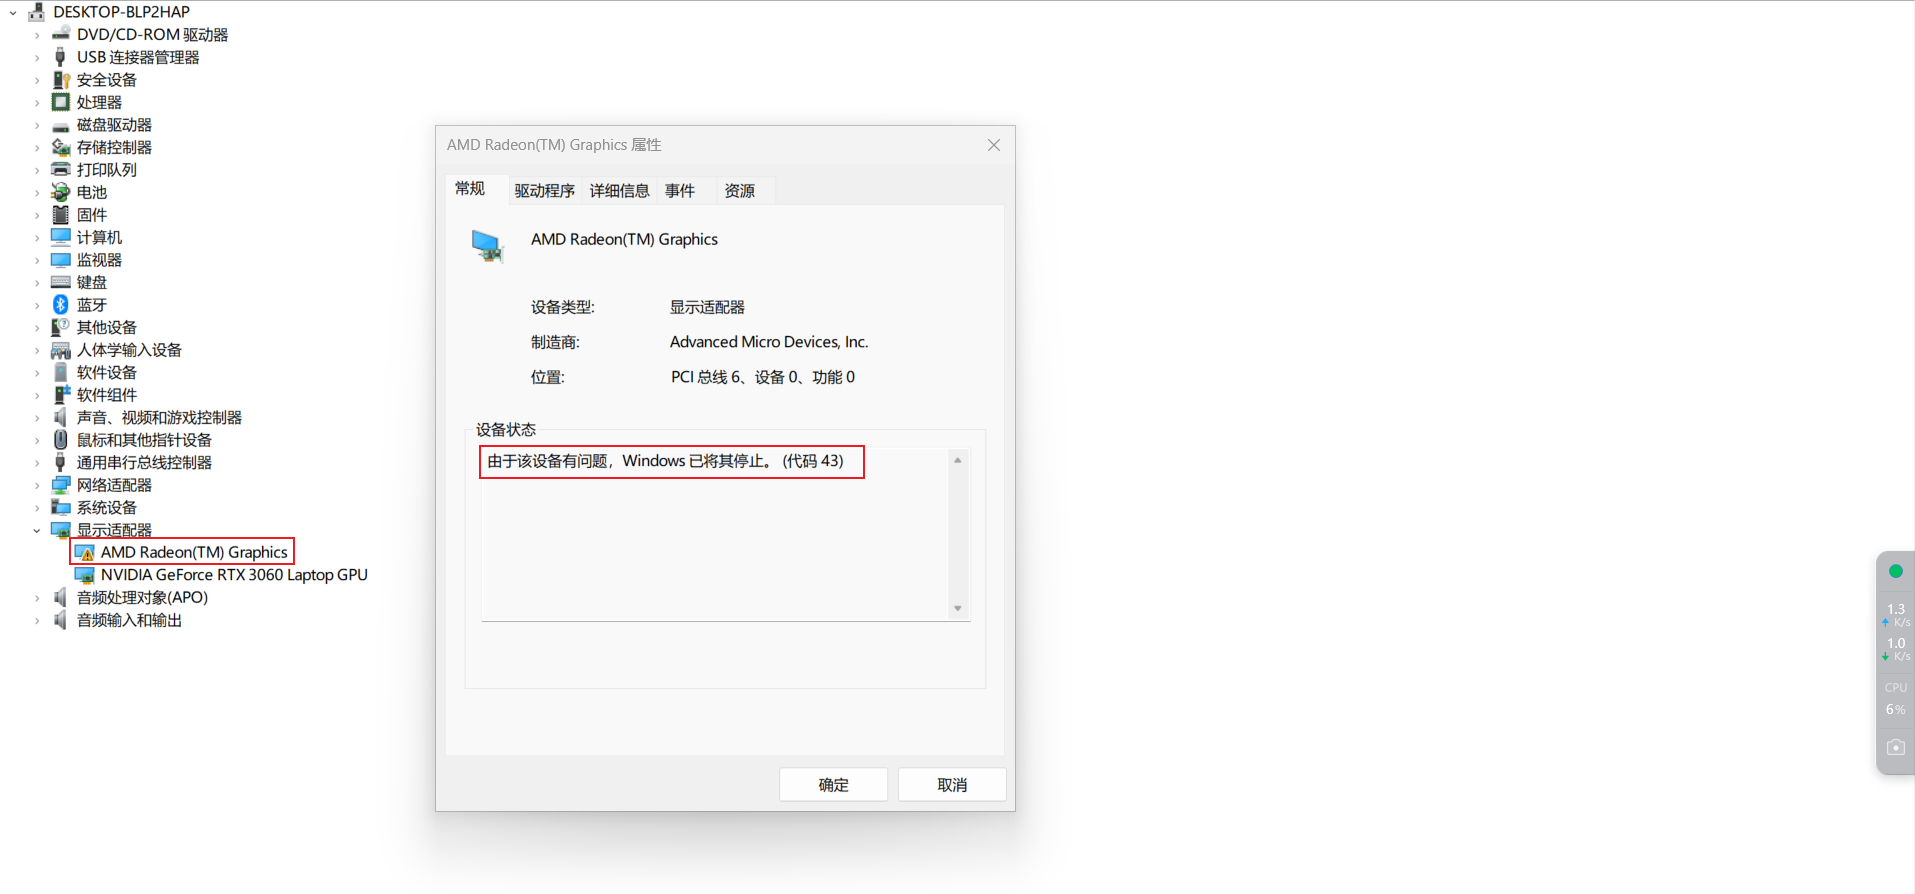Close the AMD Radeon properties dialog

pyautogui.click(x=994, y=145)
